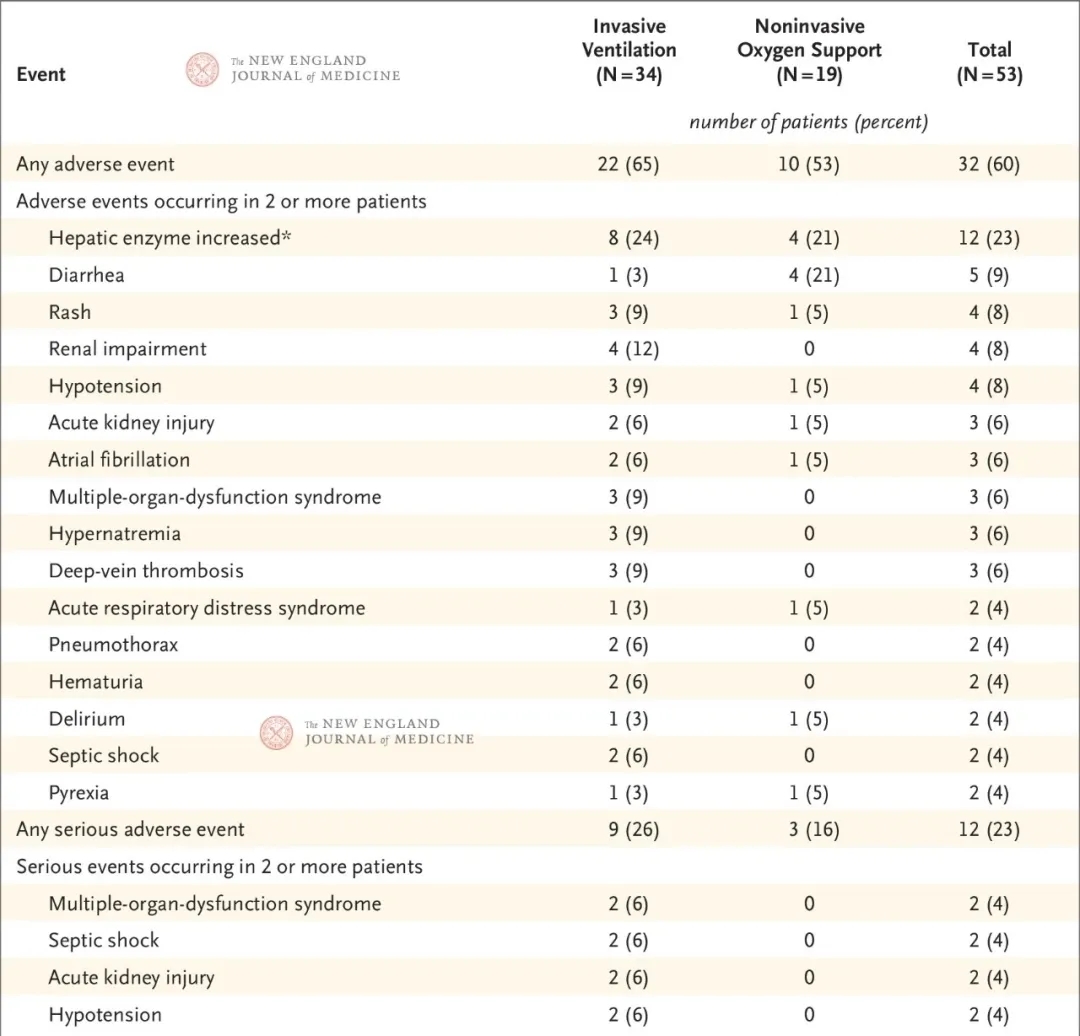This screenshot has height=1036, width=1080.
Task: Click the NEJM seal logo near the Delirium row
Action: tap(277, 732)
